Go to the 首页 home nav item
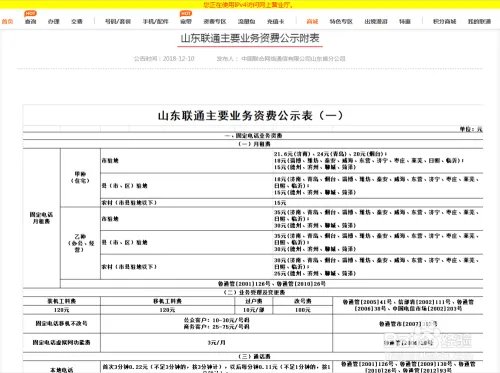 pos(7,21)
